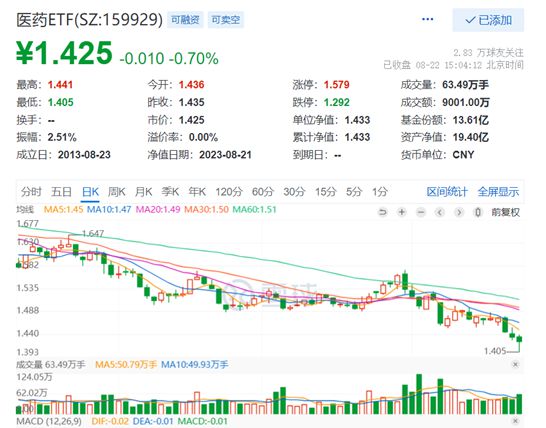Viewport: 546px width, 428px height.
Task: Click the 最低 value 1.405 in stats
Action: pyautogui.click(x=61, y=102)
